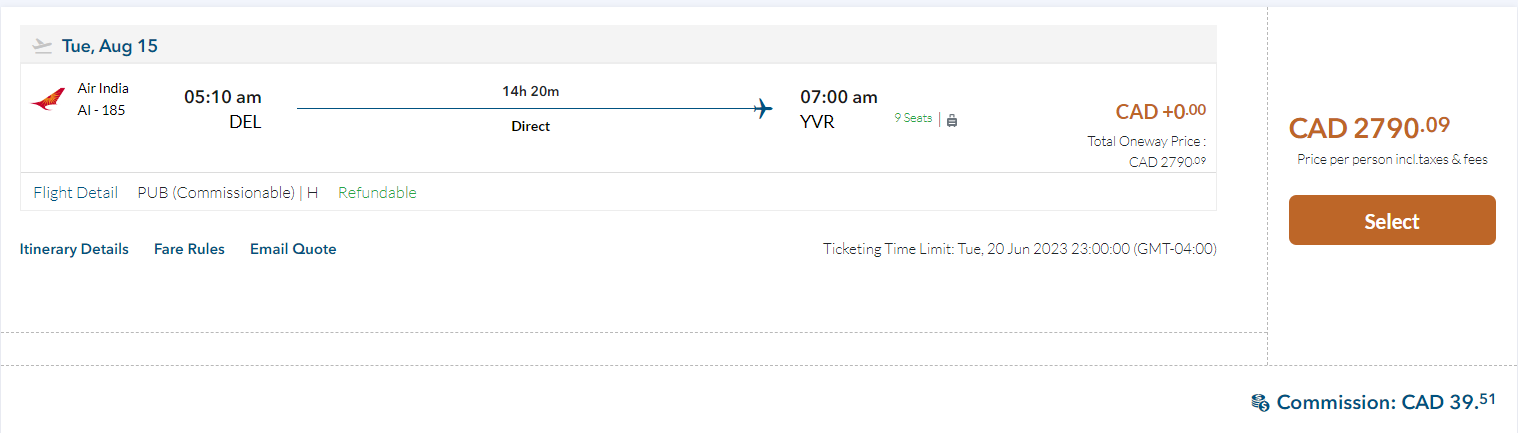This screenshot has width=1518, height=433.
Task: Click the PUB (Commissionable) fare type text
Action: (x=216, y=192)
